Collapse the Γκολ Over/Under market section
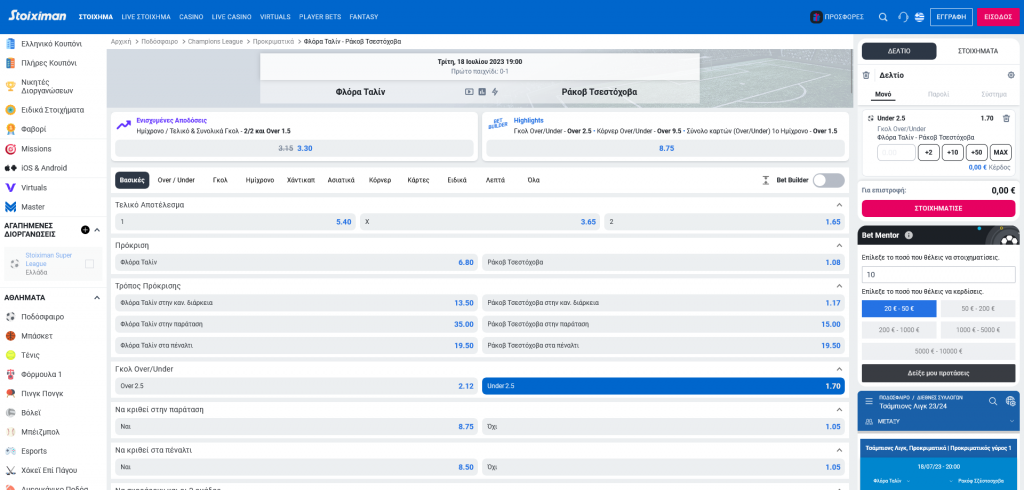This screenshot has width=1024, height=490. pyautogui.click(x=839, y=369)
